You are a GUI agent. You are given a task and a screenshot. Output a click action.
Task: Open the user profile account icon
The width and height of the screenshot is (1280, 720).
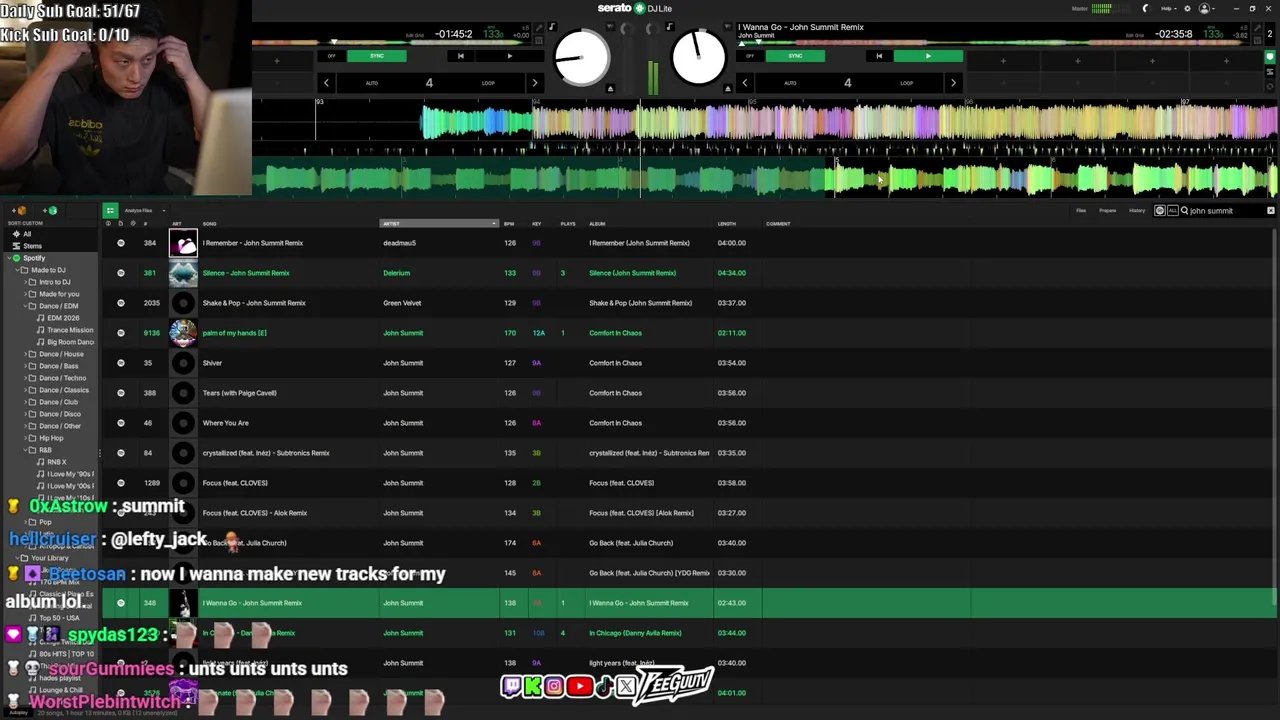pos(1205,8)
